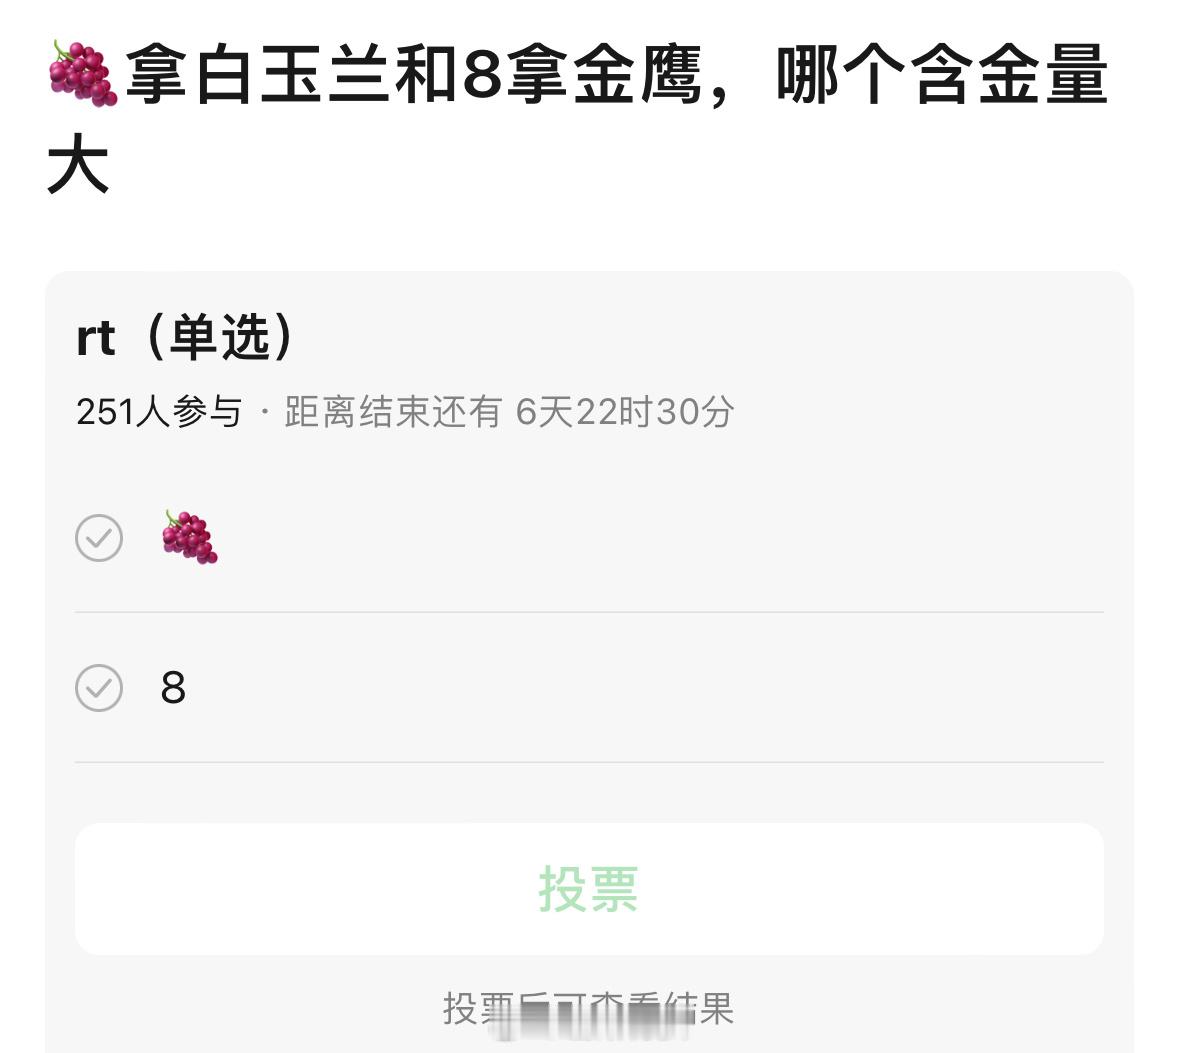Click the grape emoji in the post title
Image resolution: width=1179 pixels, height=1053 pixels.
click(83, 74)
